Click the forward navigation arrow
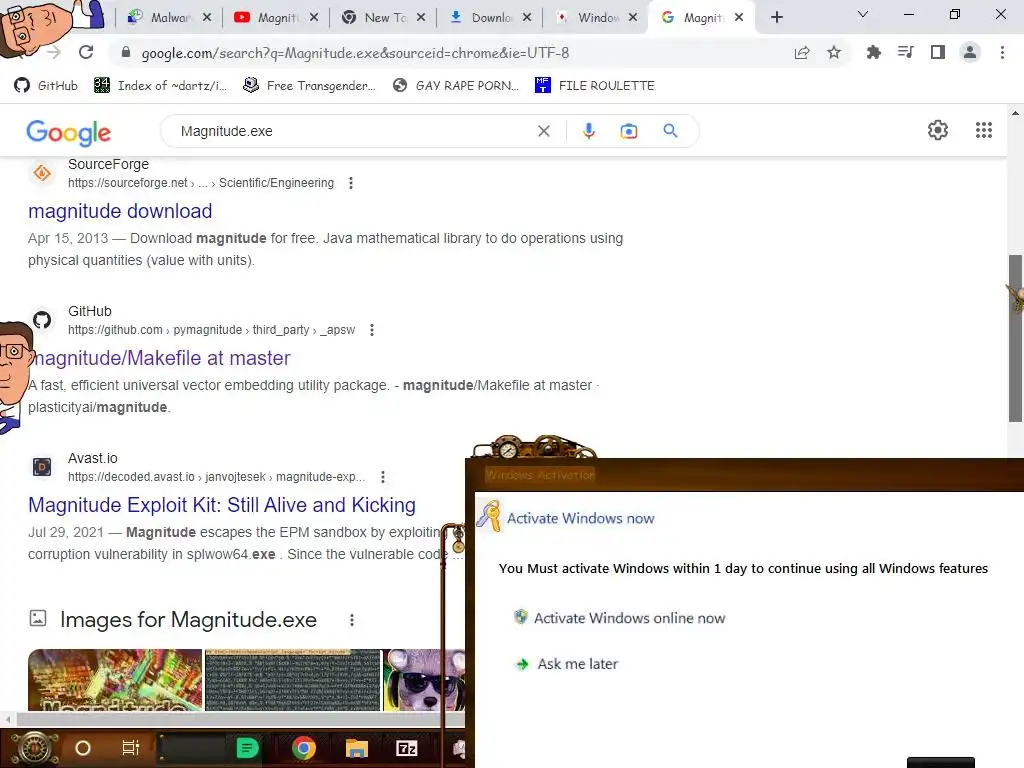The image size is (1024, 768). click(54, 52)
